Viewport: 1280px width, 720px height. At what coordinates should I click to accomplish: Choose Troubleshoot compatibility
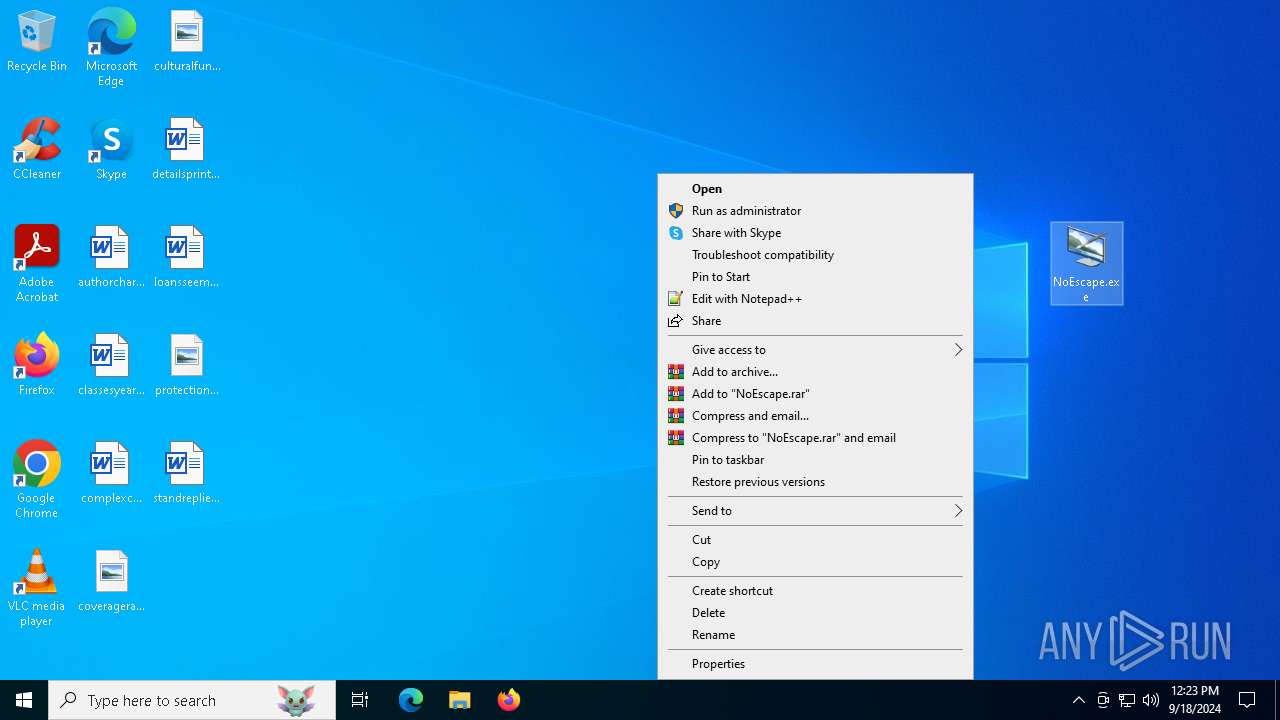815,255
